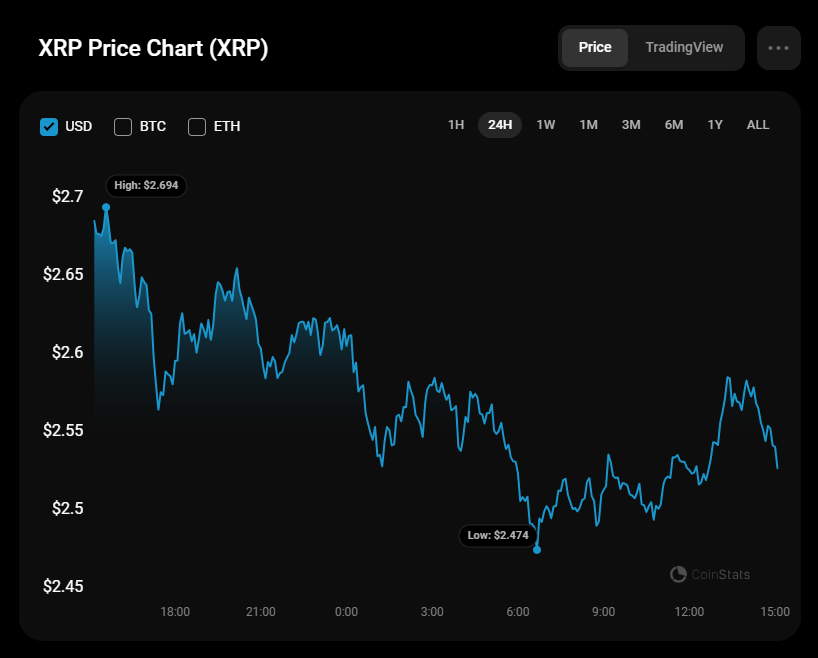Viewport: 818px width, 658px height.
Task: Select the 1M time range
Action: 588,125
